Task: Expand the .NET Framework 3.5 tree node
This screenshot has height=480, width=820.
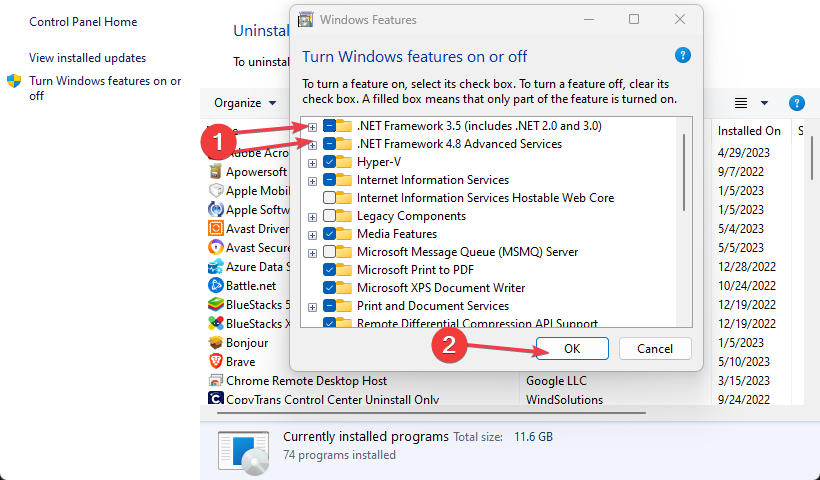Action: point(312,127)
